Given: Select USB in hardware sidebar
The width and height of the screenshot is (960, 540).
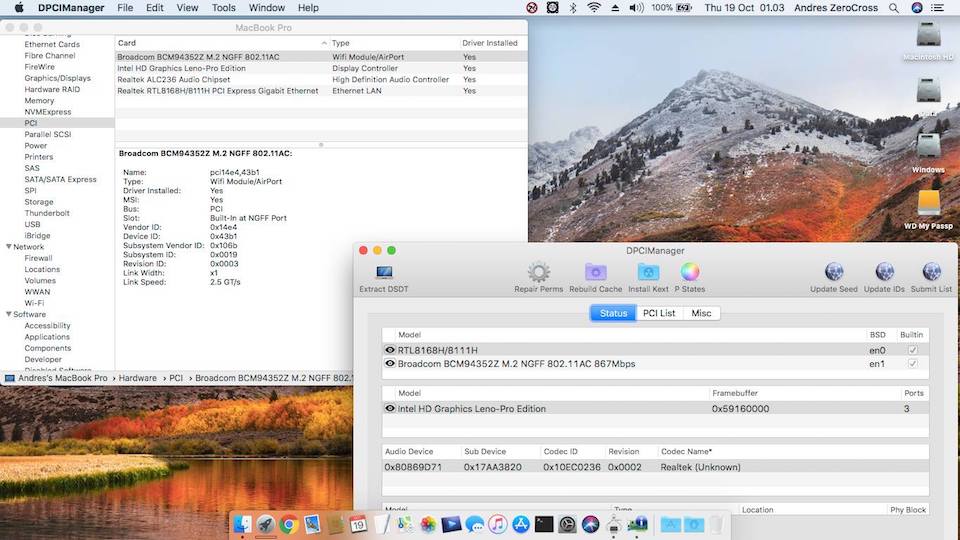Looking at the screenshot, I should tap(32, 225).
